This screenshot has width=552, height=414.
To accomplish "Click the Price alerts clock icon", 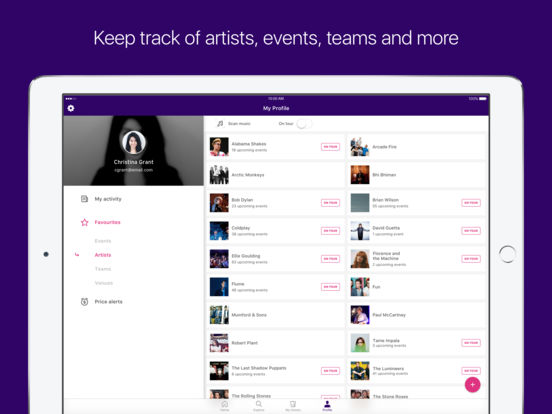I will (84, 302).
